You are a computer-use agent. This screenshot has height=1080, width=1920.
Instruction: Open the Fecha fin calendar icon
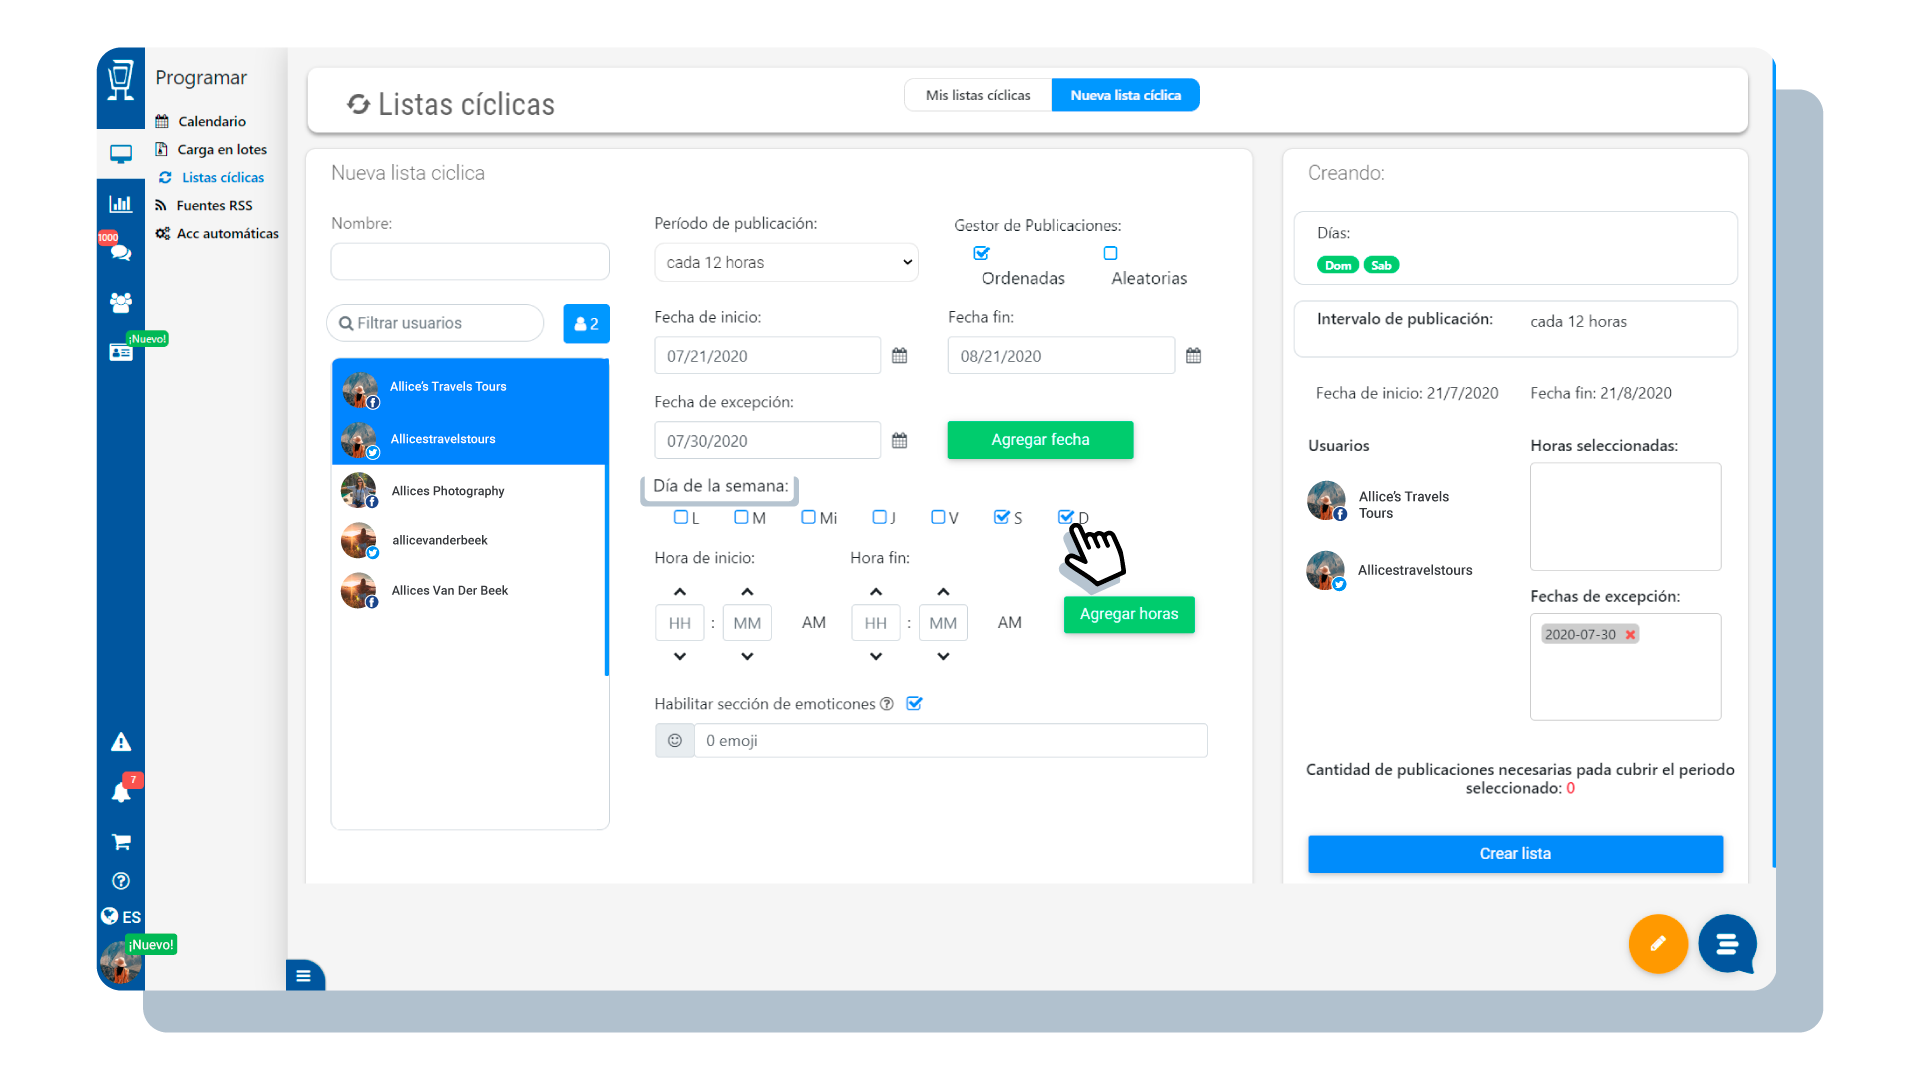point(1193,356)
